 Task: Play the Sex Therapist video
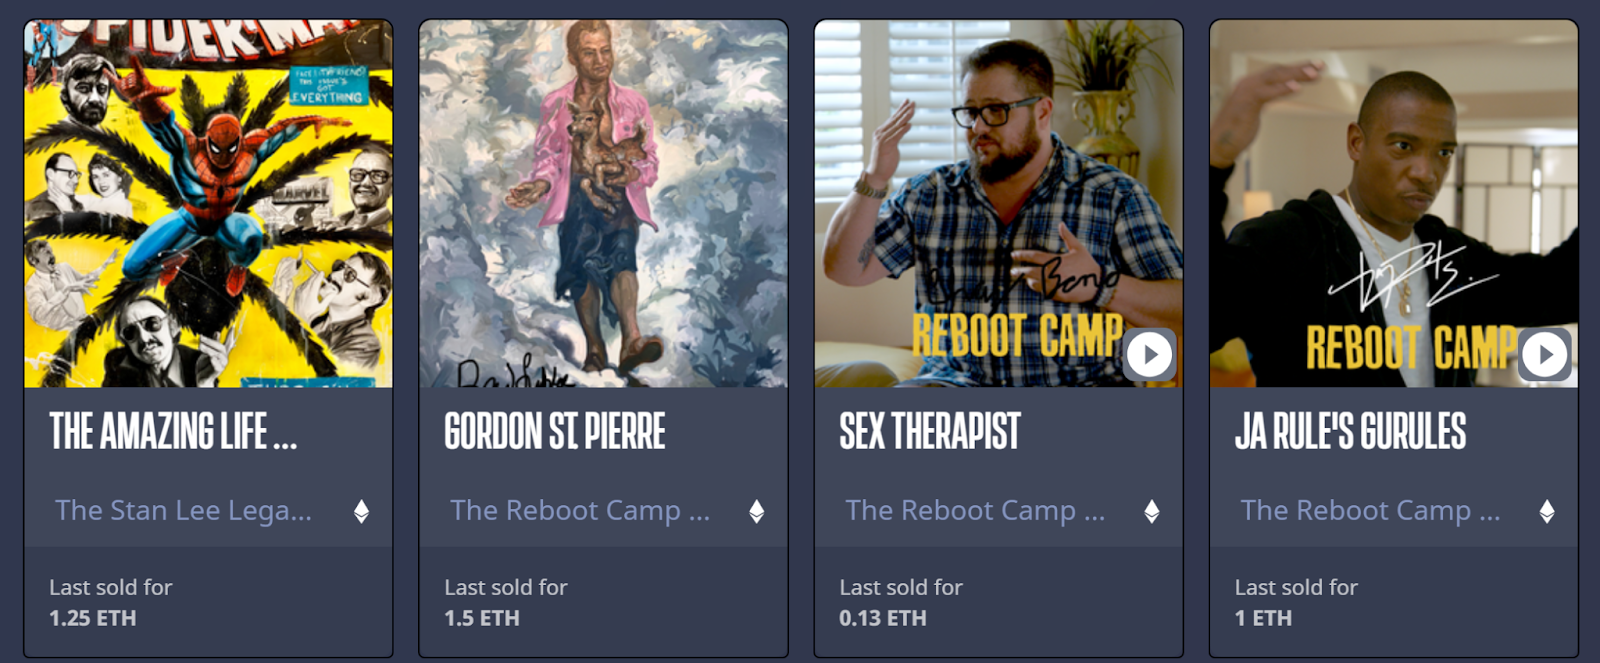pos(1149,354)
